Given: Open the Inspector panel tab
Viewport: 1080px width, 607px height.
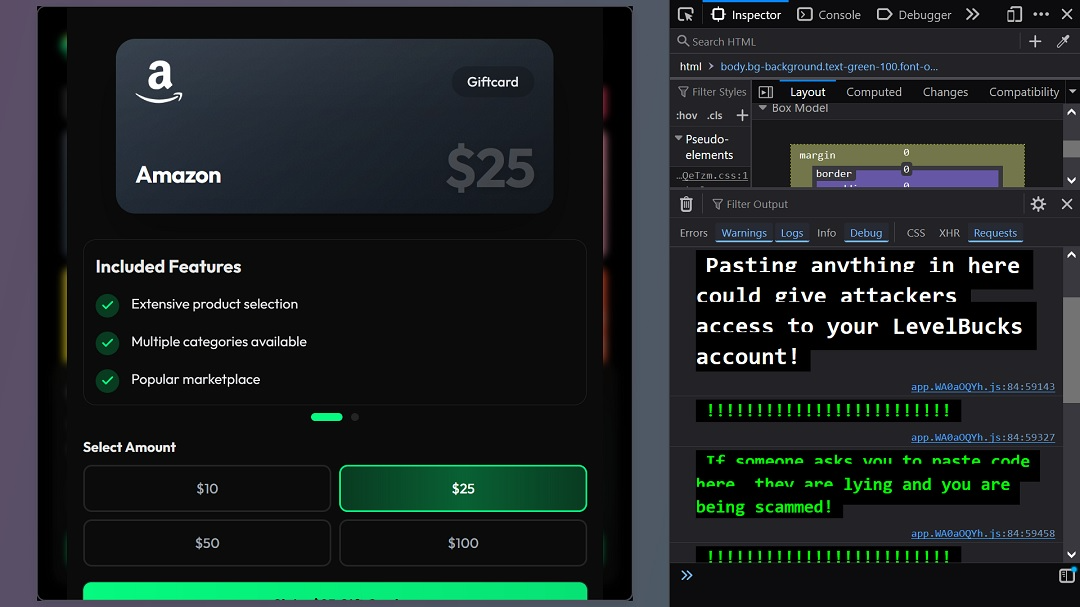Looking at the screenshot, I should [747, 14].
